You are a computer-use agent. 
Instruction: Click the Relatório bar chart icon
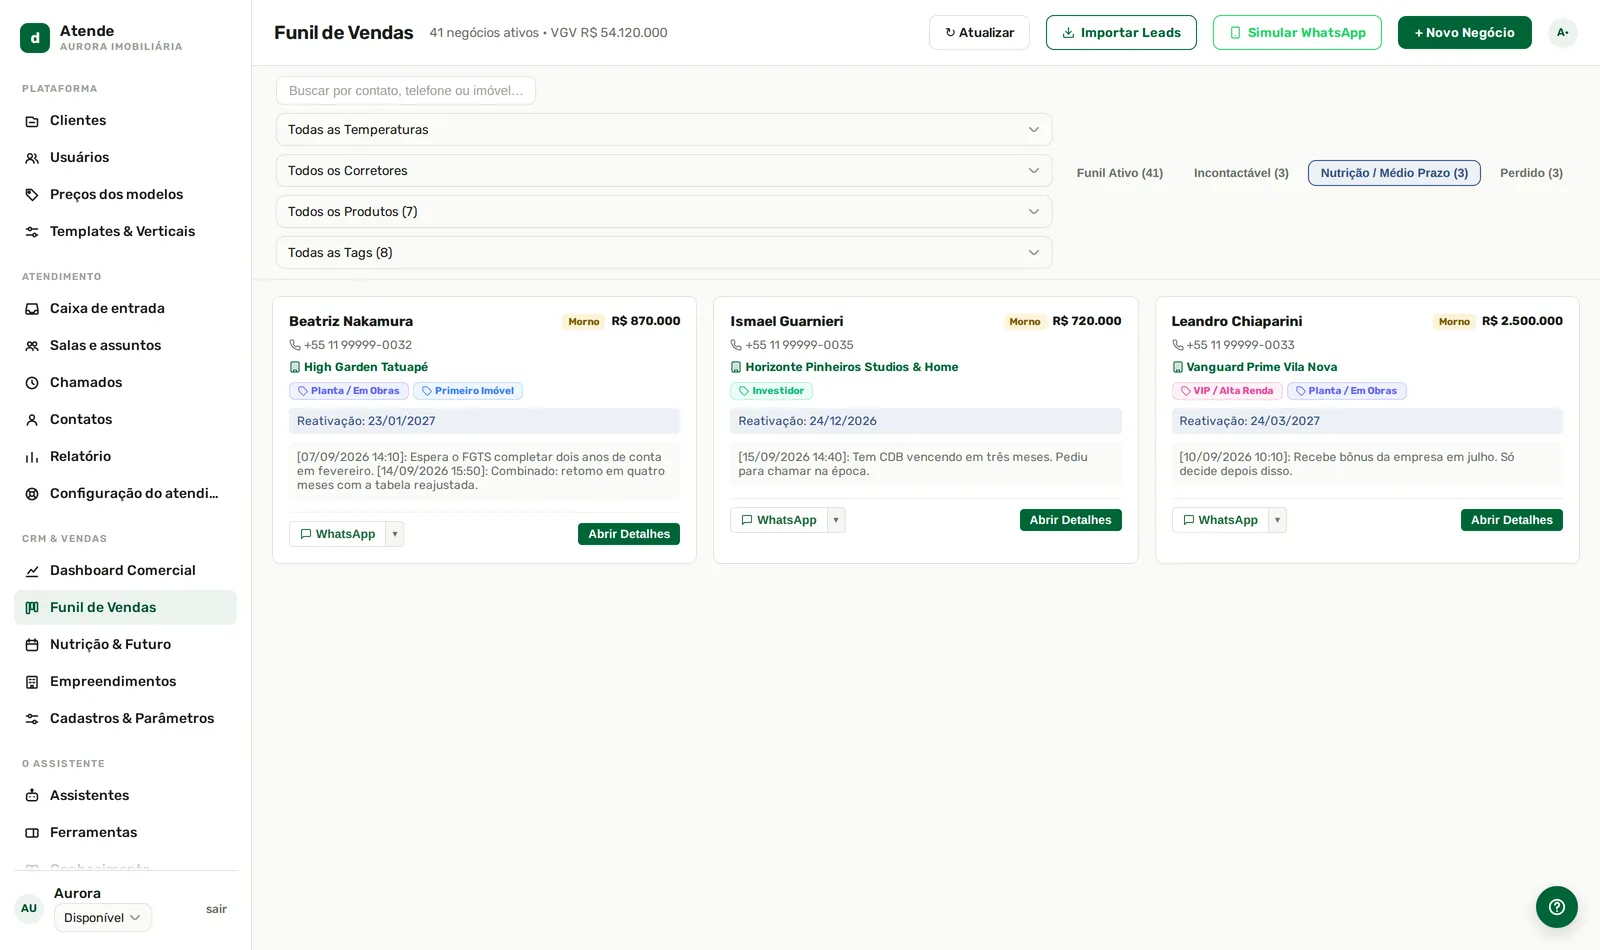click(32, 457)
